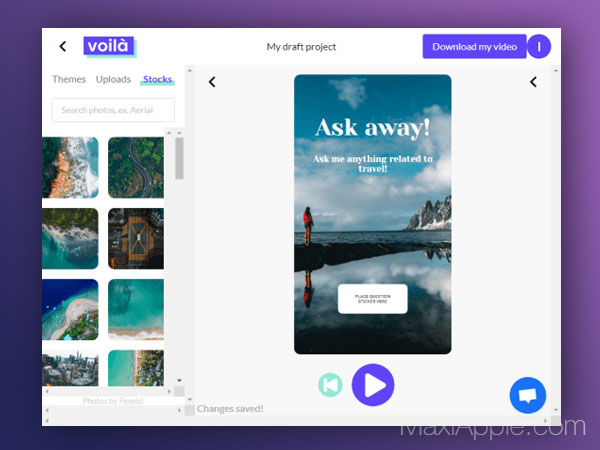Collapse left panel with preview-side chevron
600x450 pixels.
pos(212,82)
